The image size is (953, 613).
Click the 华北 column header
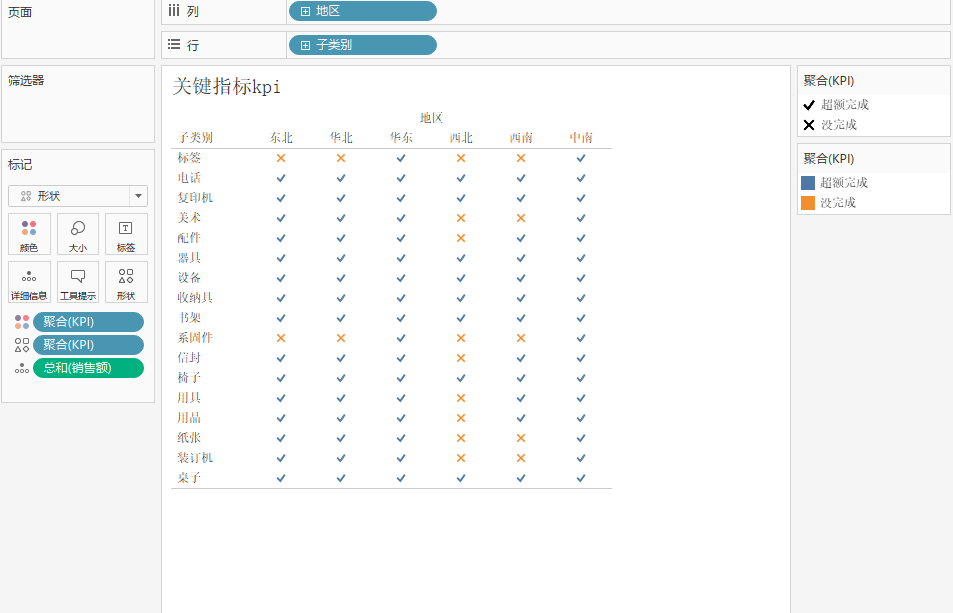pos(341,138)
